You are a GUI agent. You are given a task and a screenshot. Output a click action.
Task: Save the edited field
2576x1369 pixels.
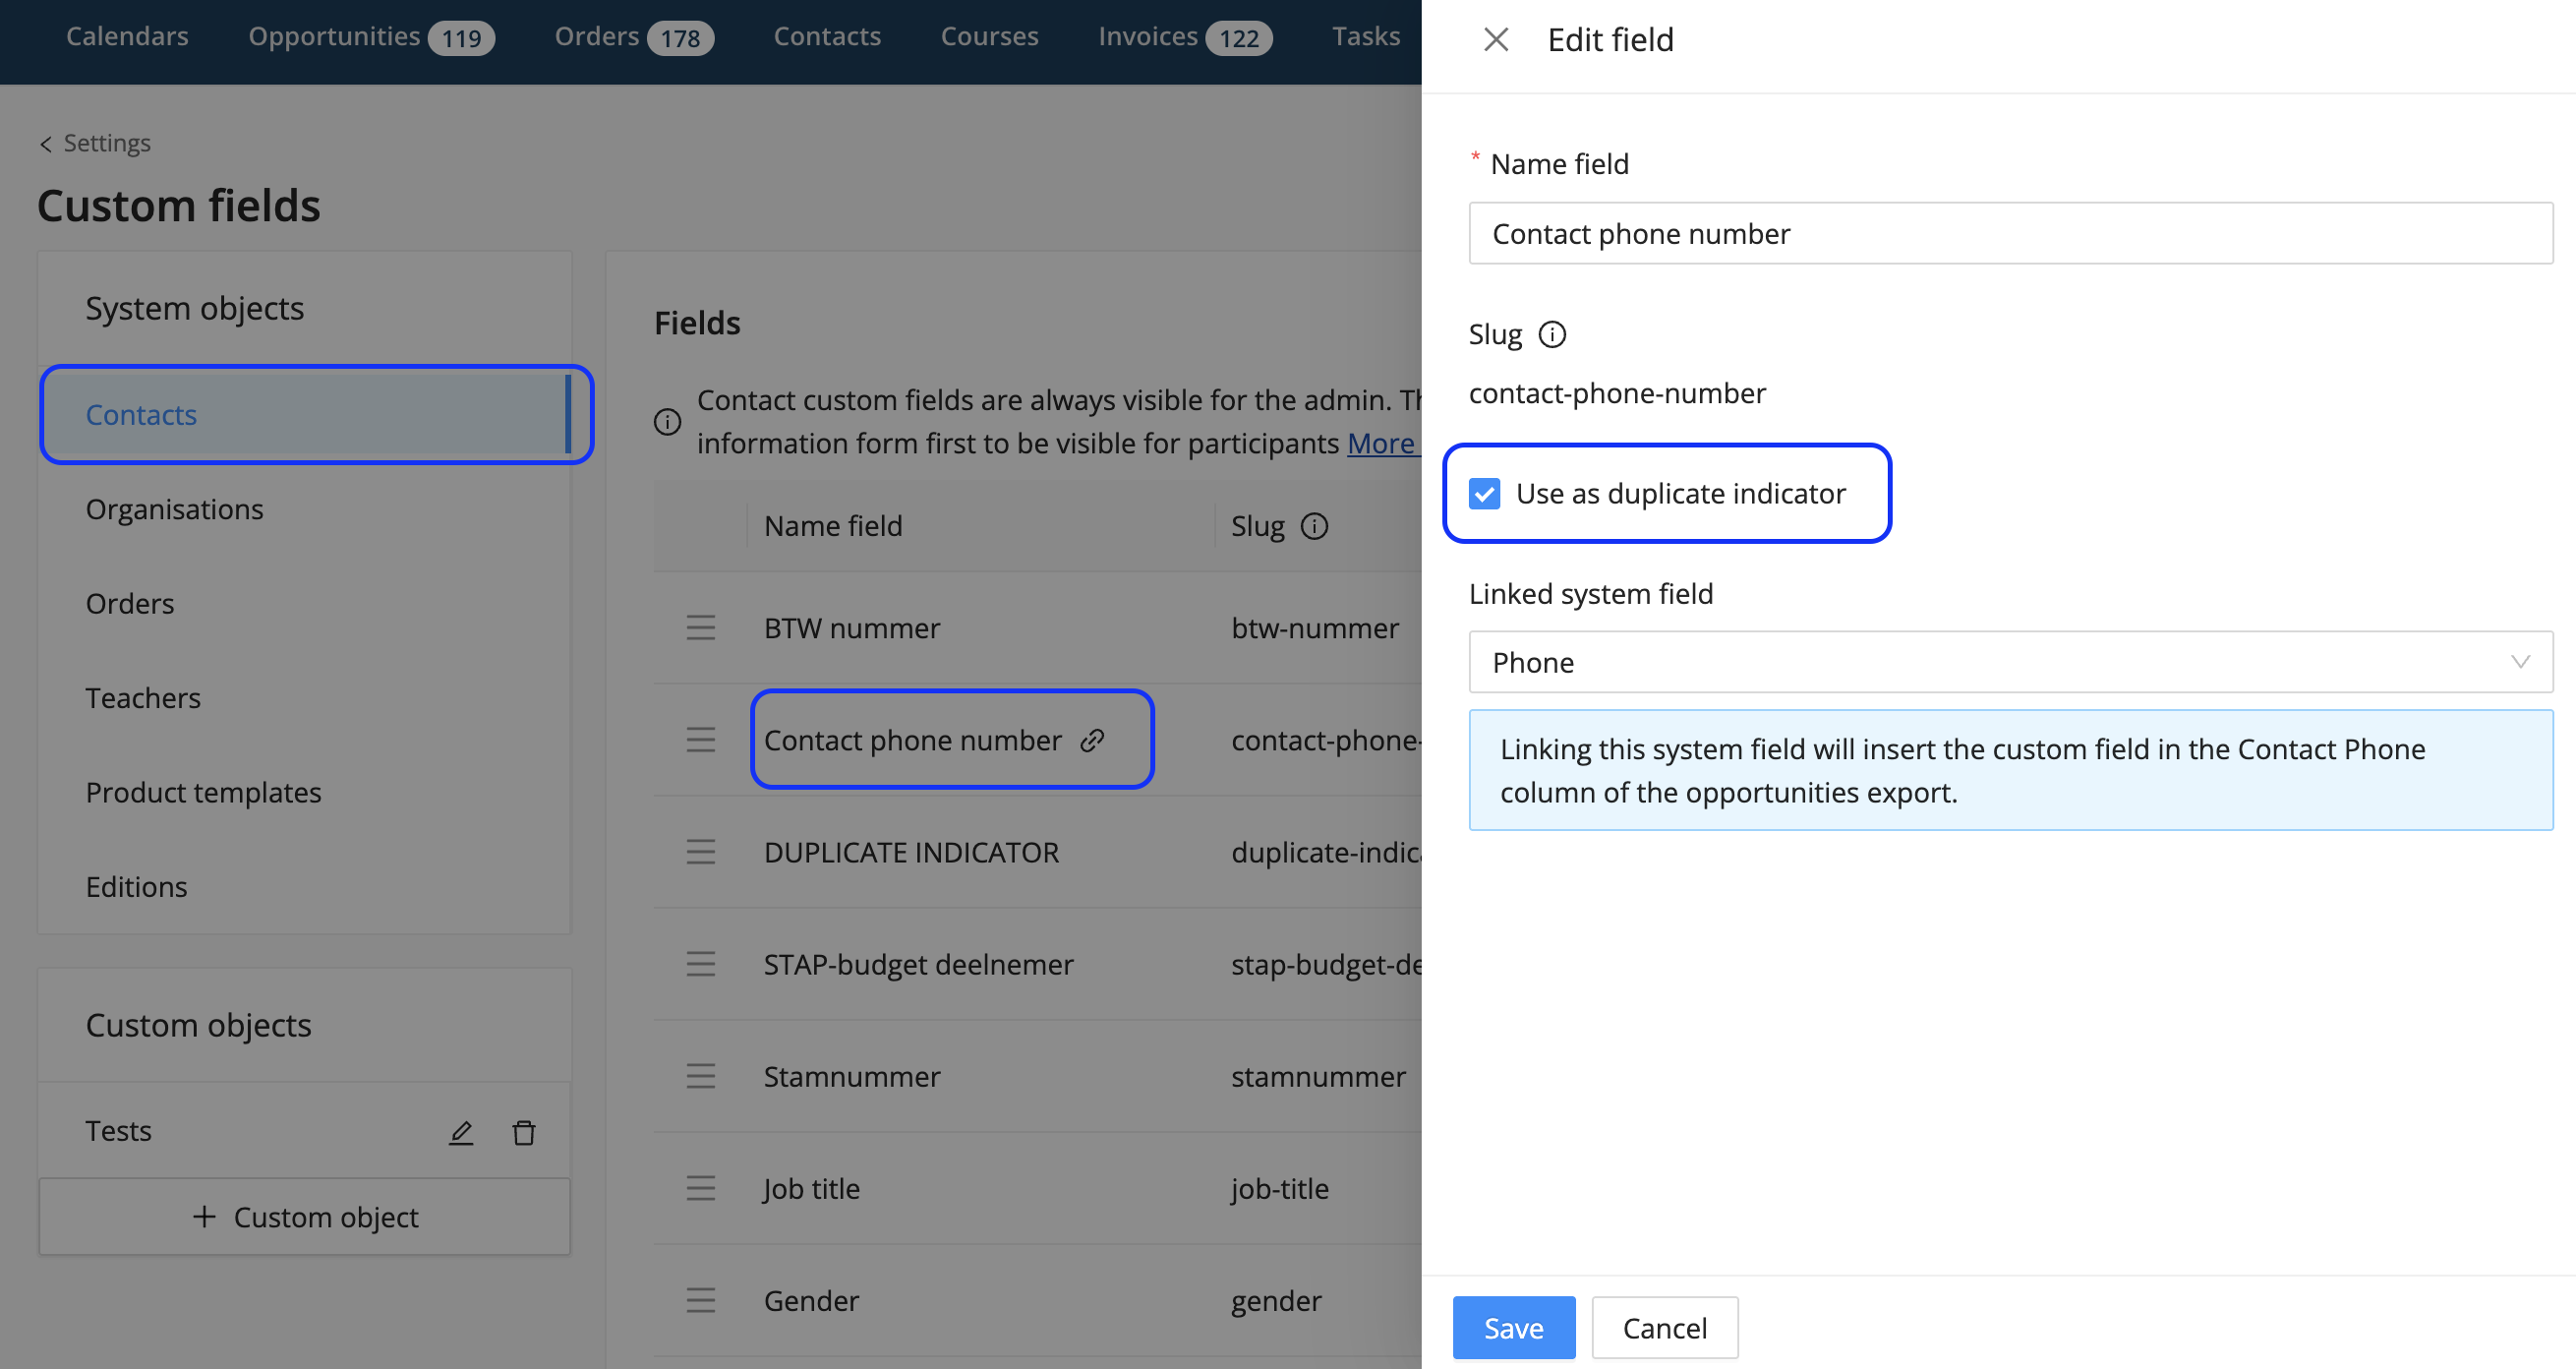click(1513, 1328)
